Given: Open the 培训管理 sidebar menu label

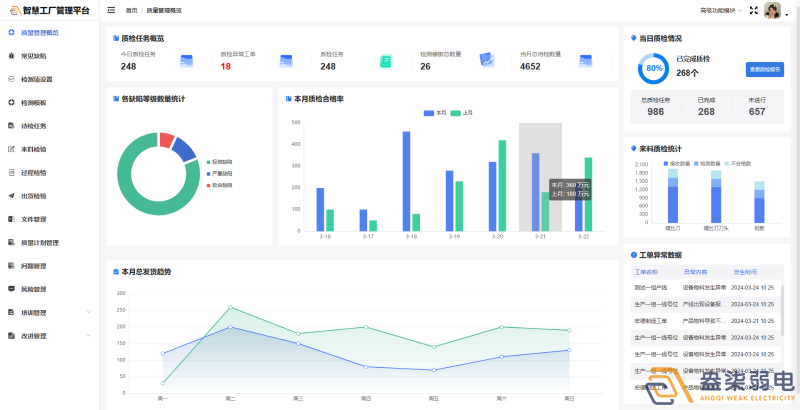Looking at the screenshot, I should click(34, 313).
